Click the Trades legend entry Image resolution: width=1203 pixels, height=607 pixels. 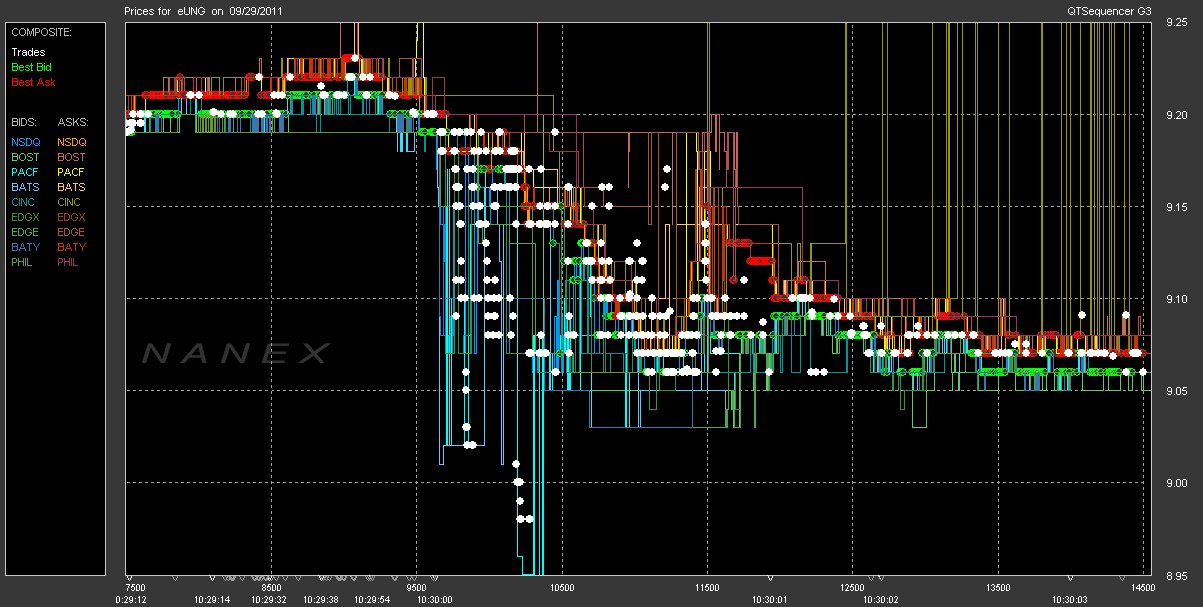click(x=28, y=52)
